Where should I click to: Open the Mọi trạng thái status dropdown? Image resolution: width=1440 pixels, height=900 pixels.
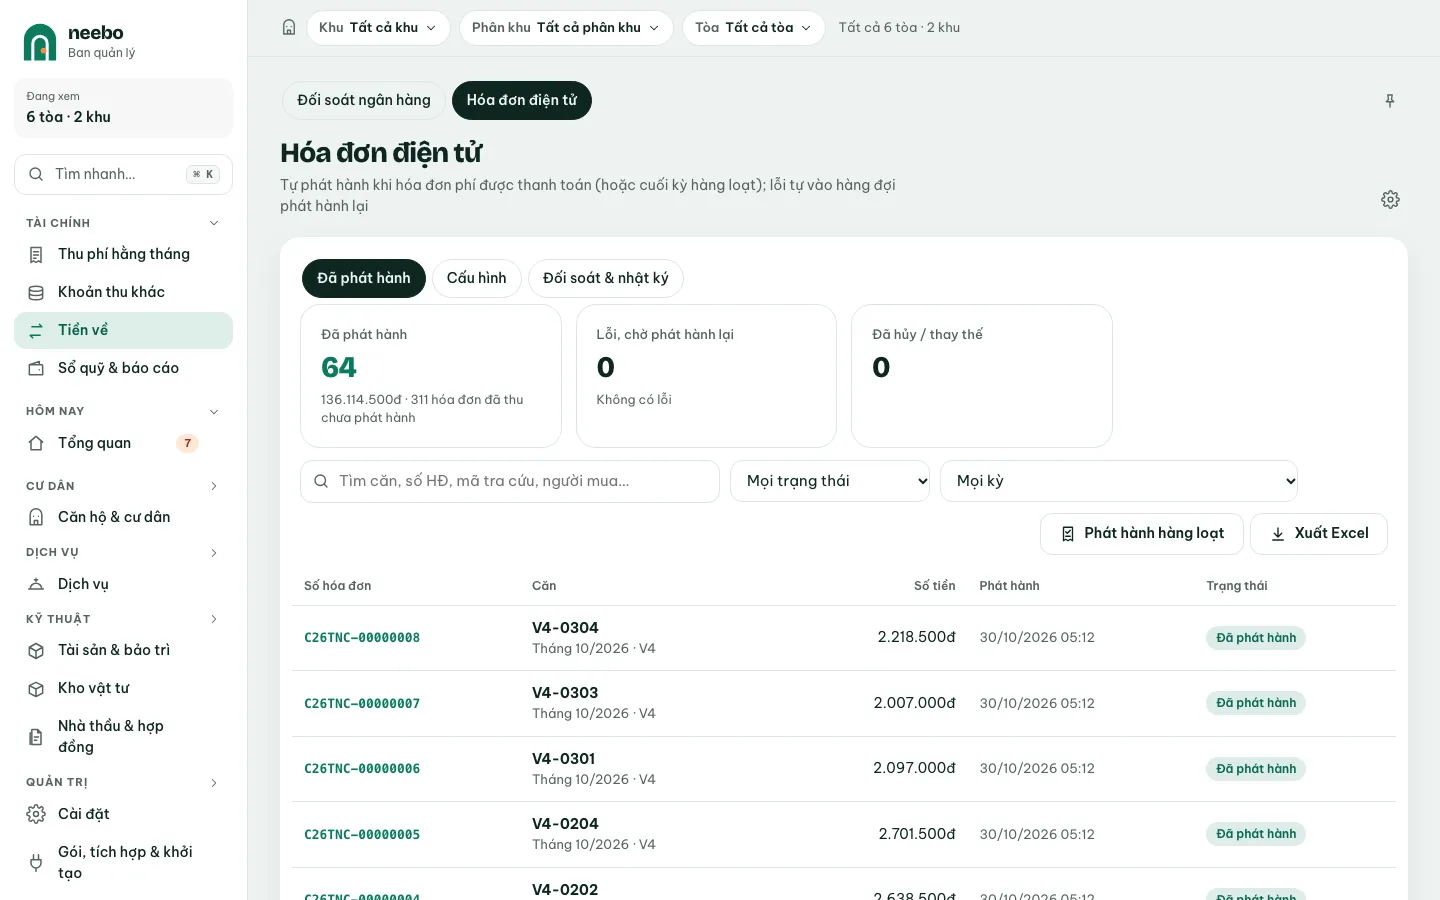pos(830,481)
